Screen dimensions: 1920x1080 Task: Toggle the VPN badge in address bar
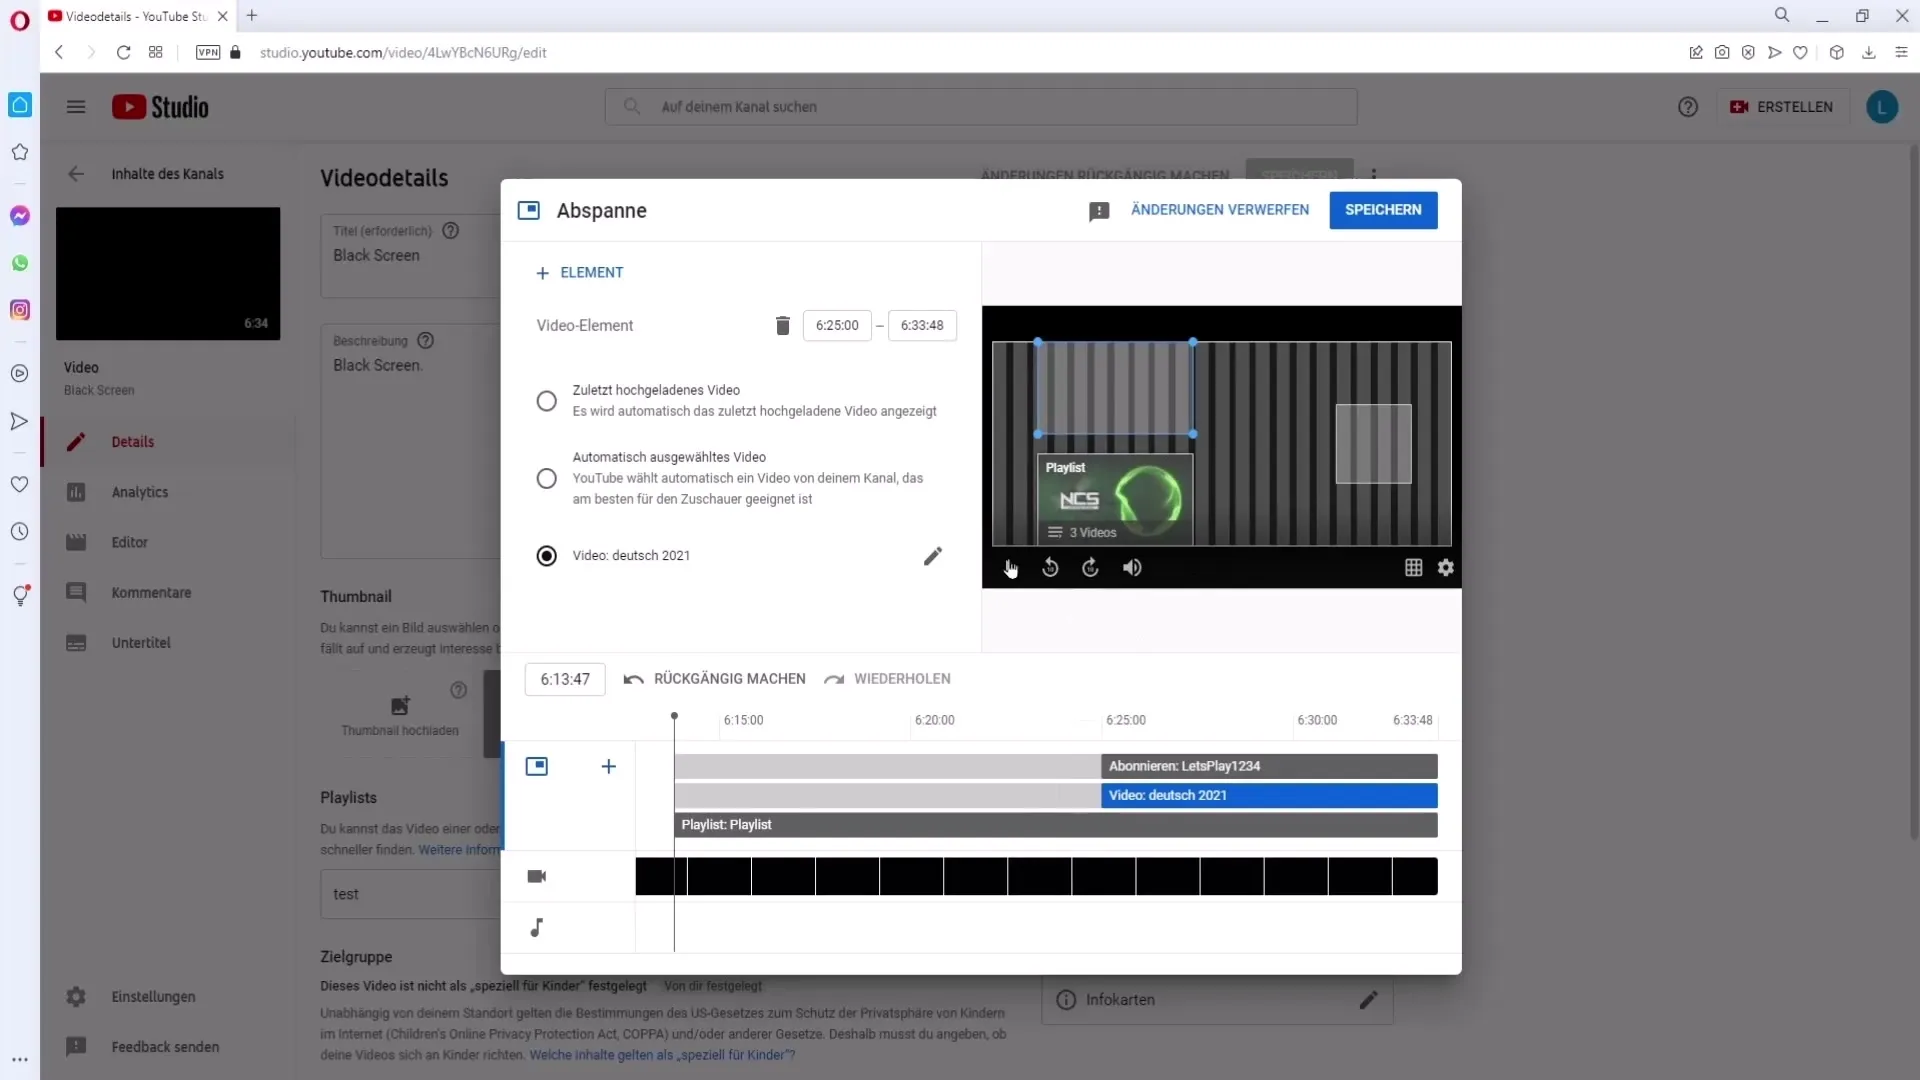tap(208, 53)
